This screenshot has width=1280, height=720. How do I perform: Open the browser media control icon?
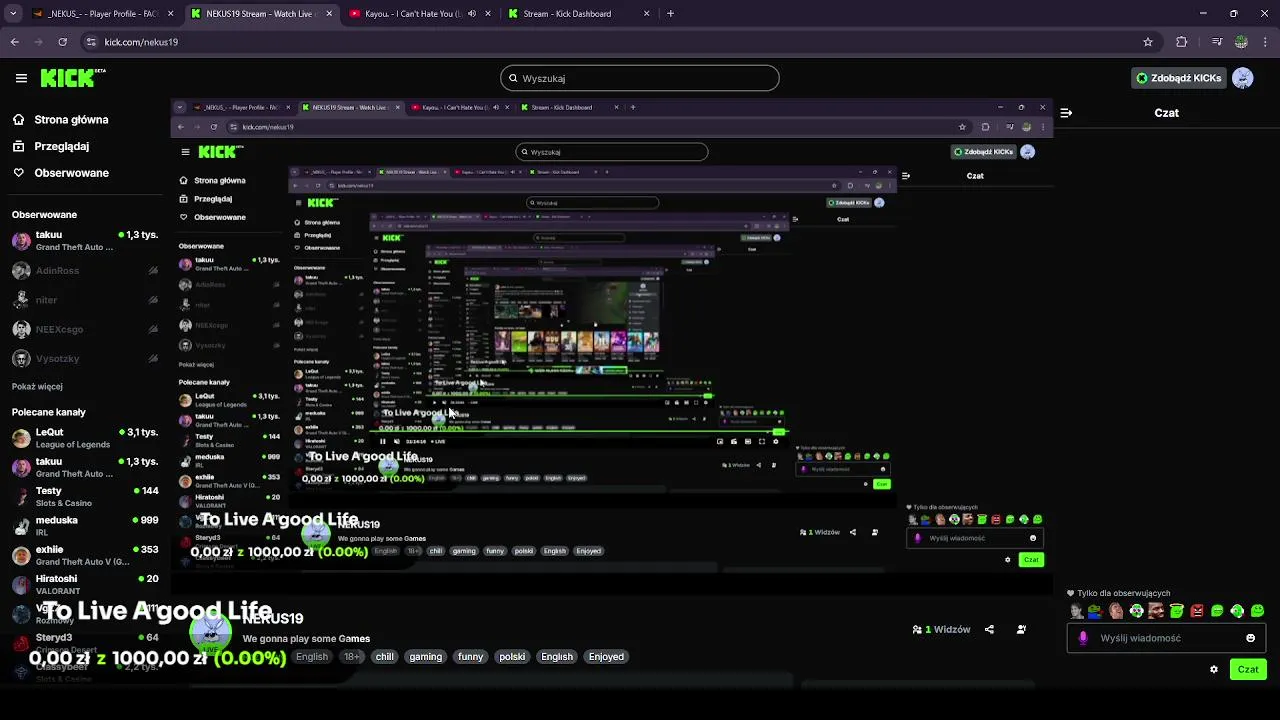click(x=1217, y=42)
